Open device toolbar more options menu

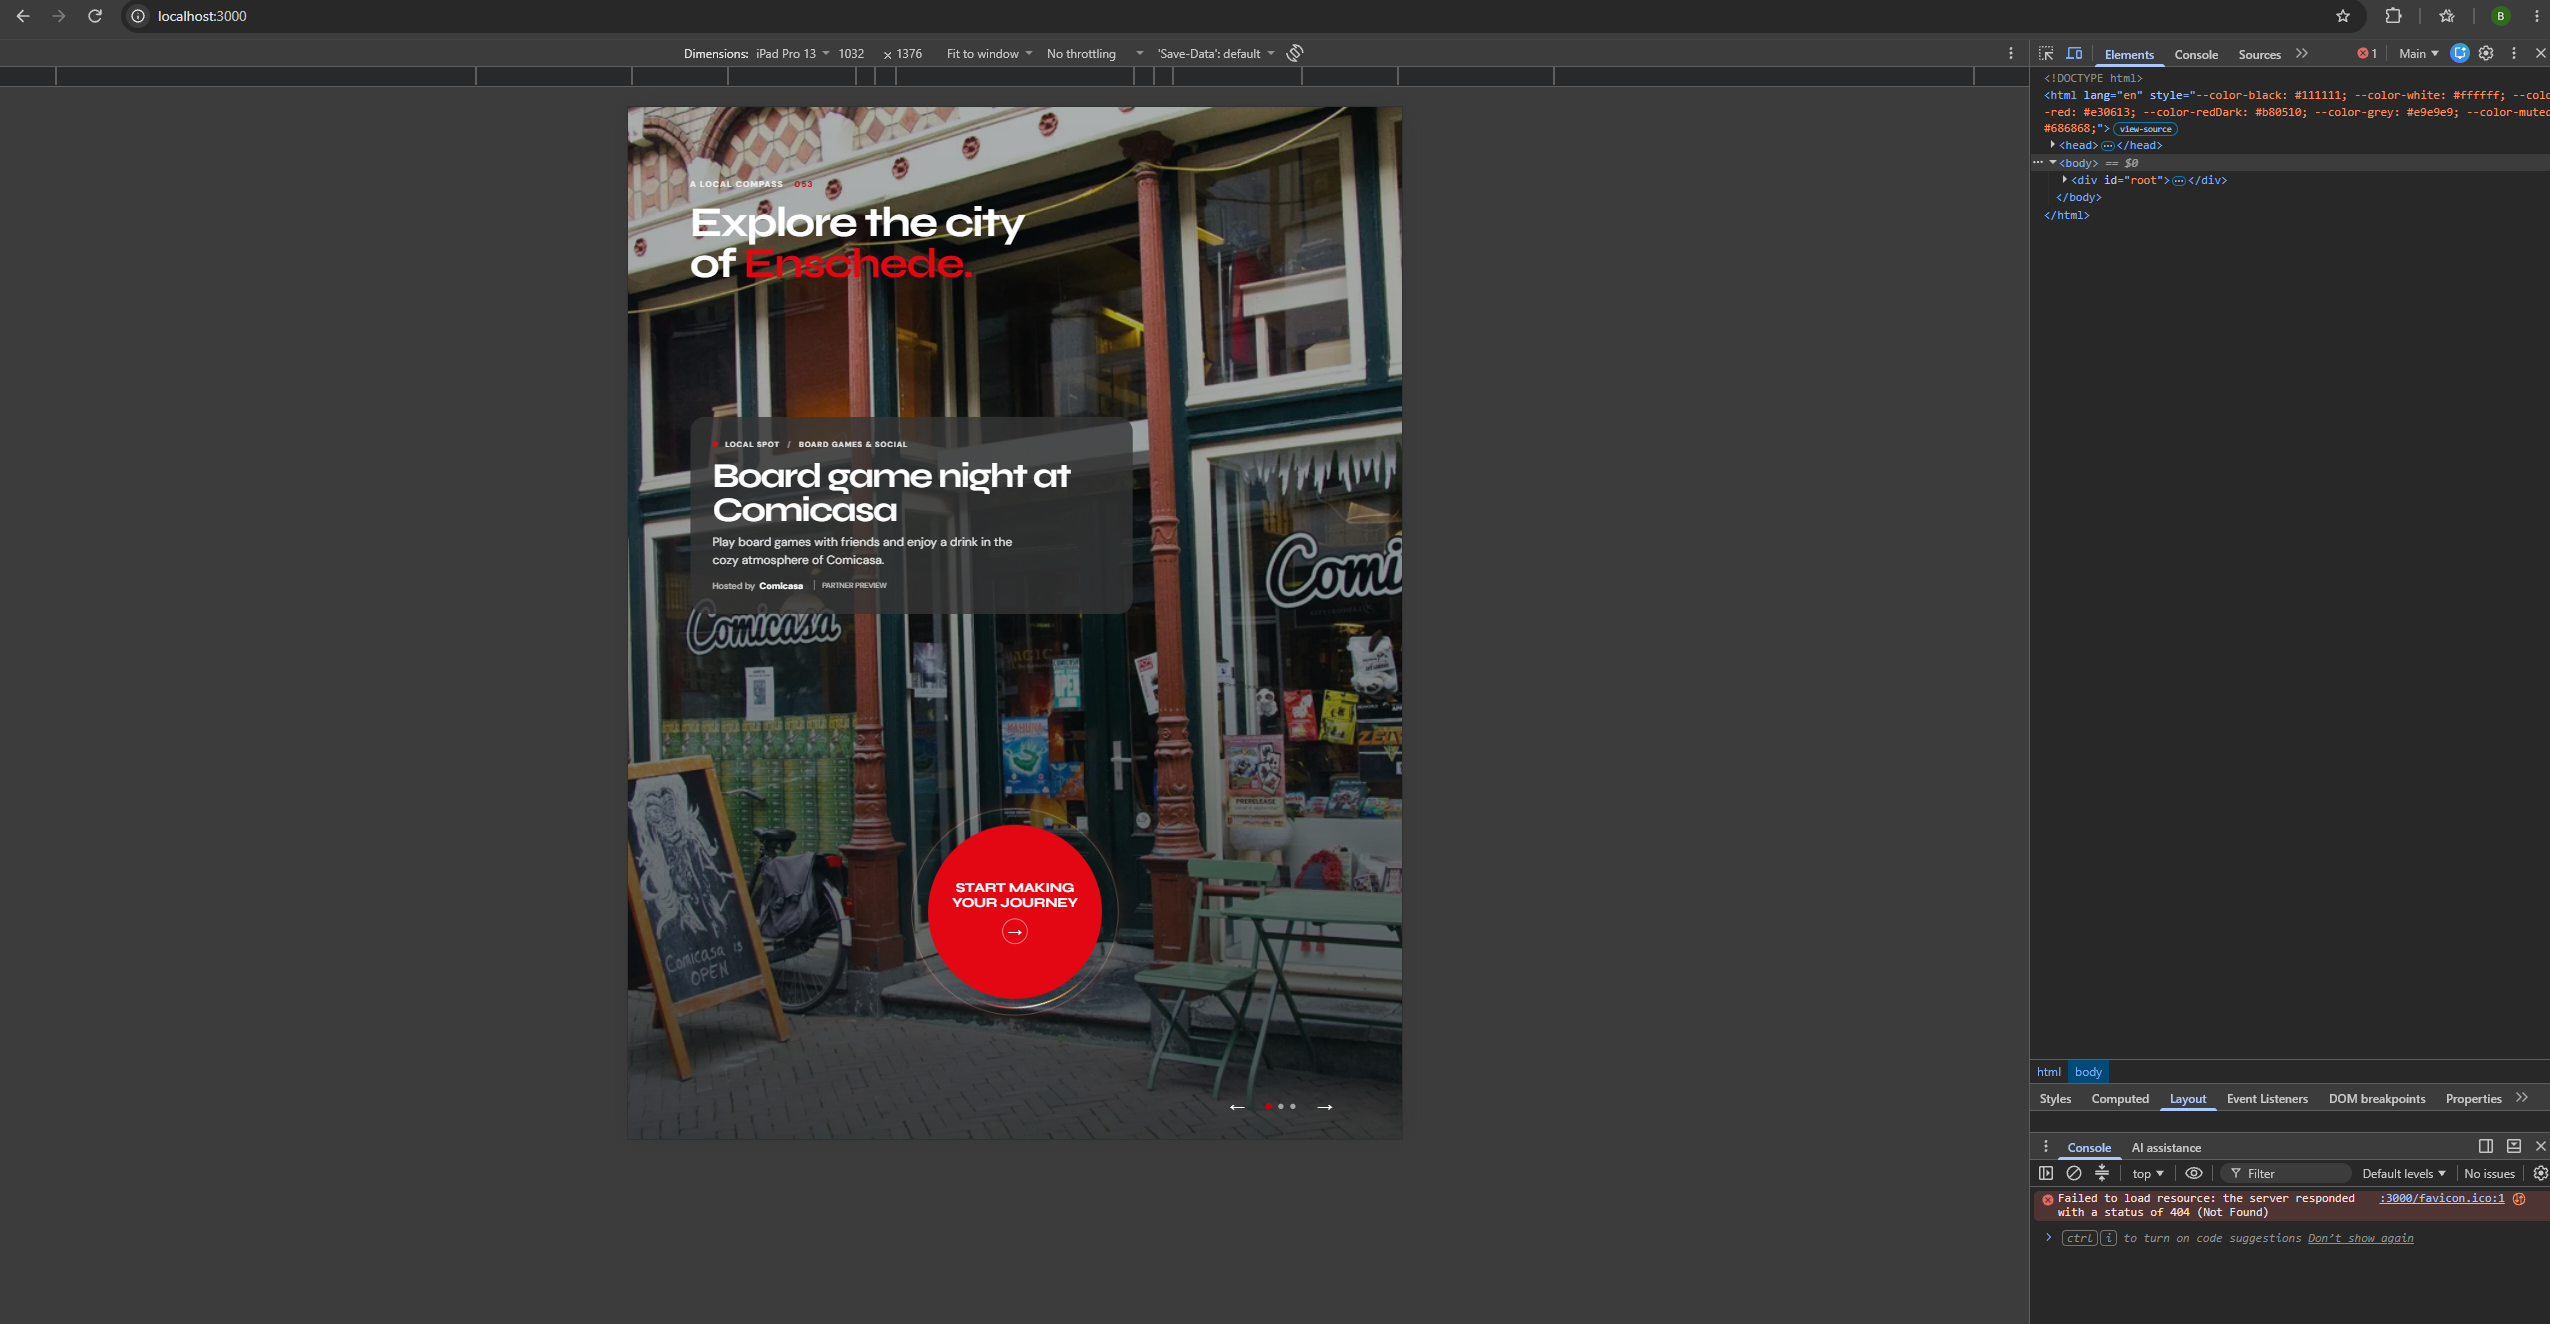[x=2011, y=53]
